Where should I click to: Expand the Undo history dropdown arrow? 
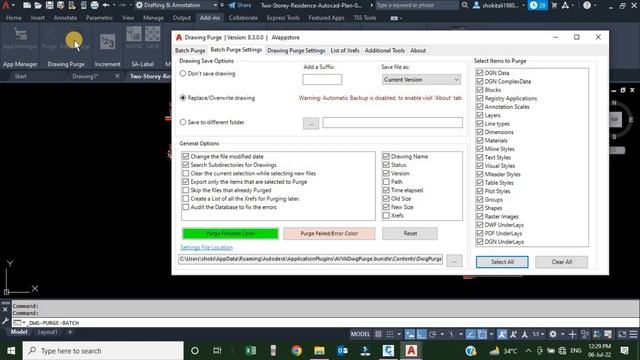[x=114, y=5]
